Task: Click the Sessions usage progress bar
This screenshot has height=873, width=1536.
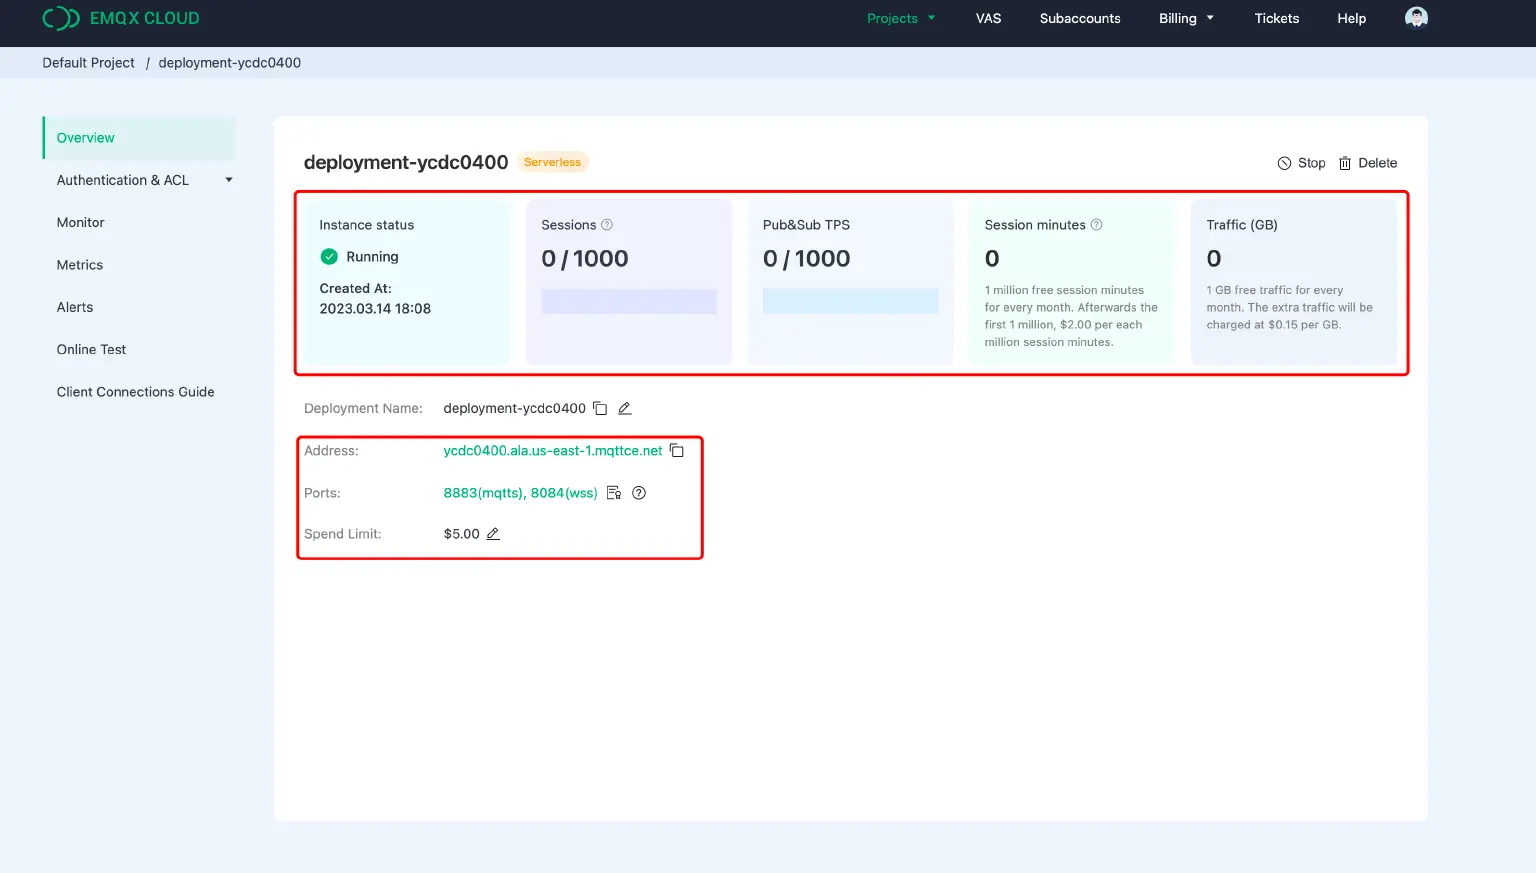Action: pos(628,300)
